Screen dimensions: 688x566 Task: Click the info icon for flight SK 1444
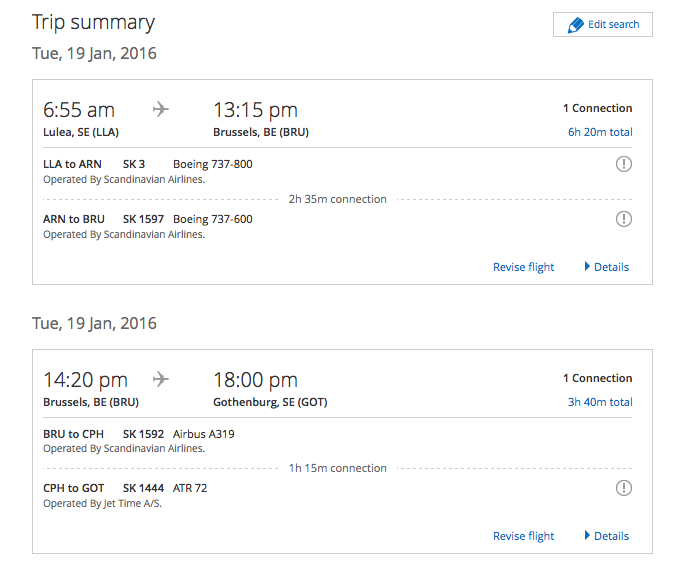[624, 488]
